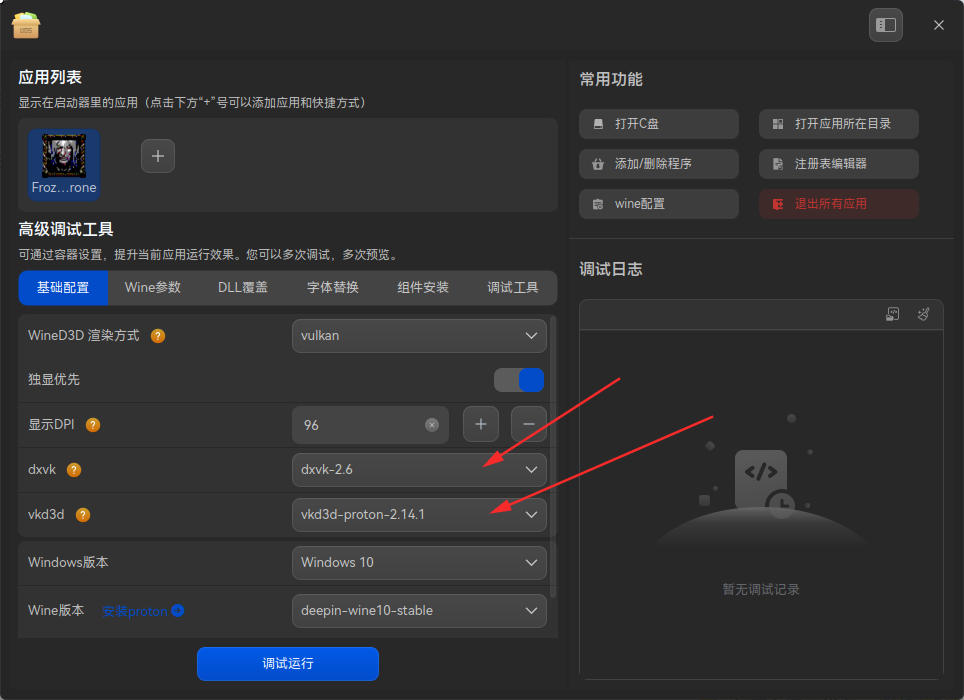
Task: Open the dxvk help question mark
Action: (x=74, y=470)
